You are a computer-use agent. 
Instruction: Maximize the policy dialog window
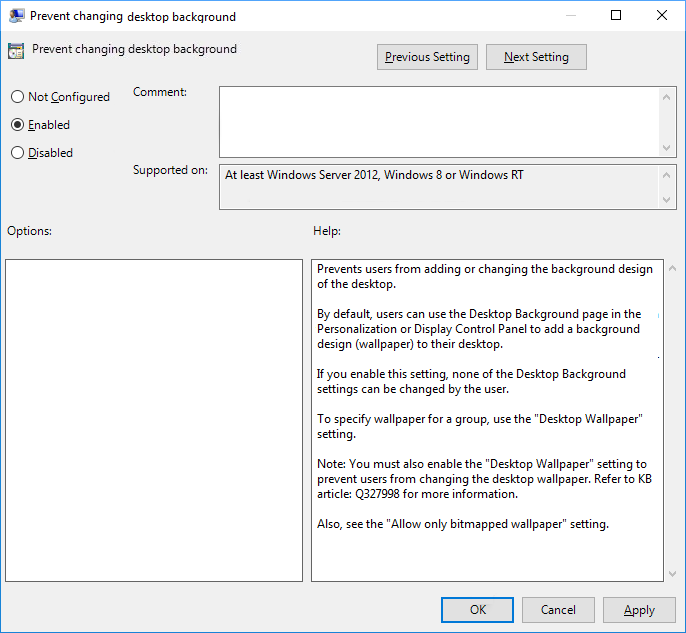click(x=616, y=15)
